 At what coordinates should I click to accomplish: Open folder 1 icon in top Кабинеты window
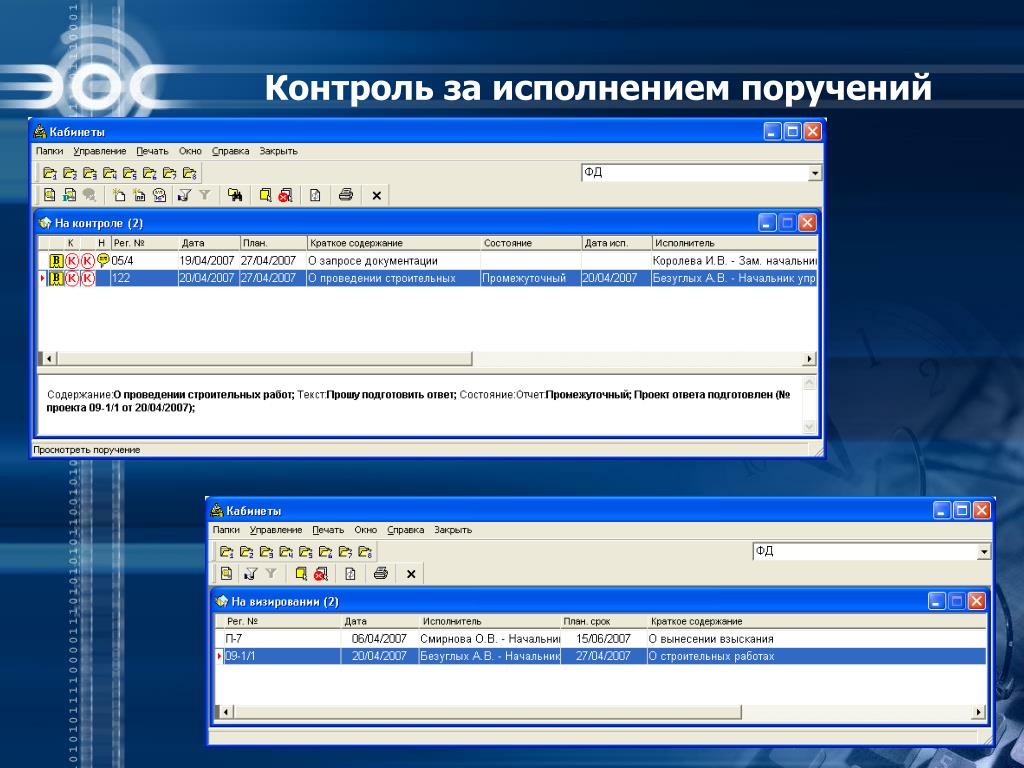[50, 174]
